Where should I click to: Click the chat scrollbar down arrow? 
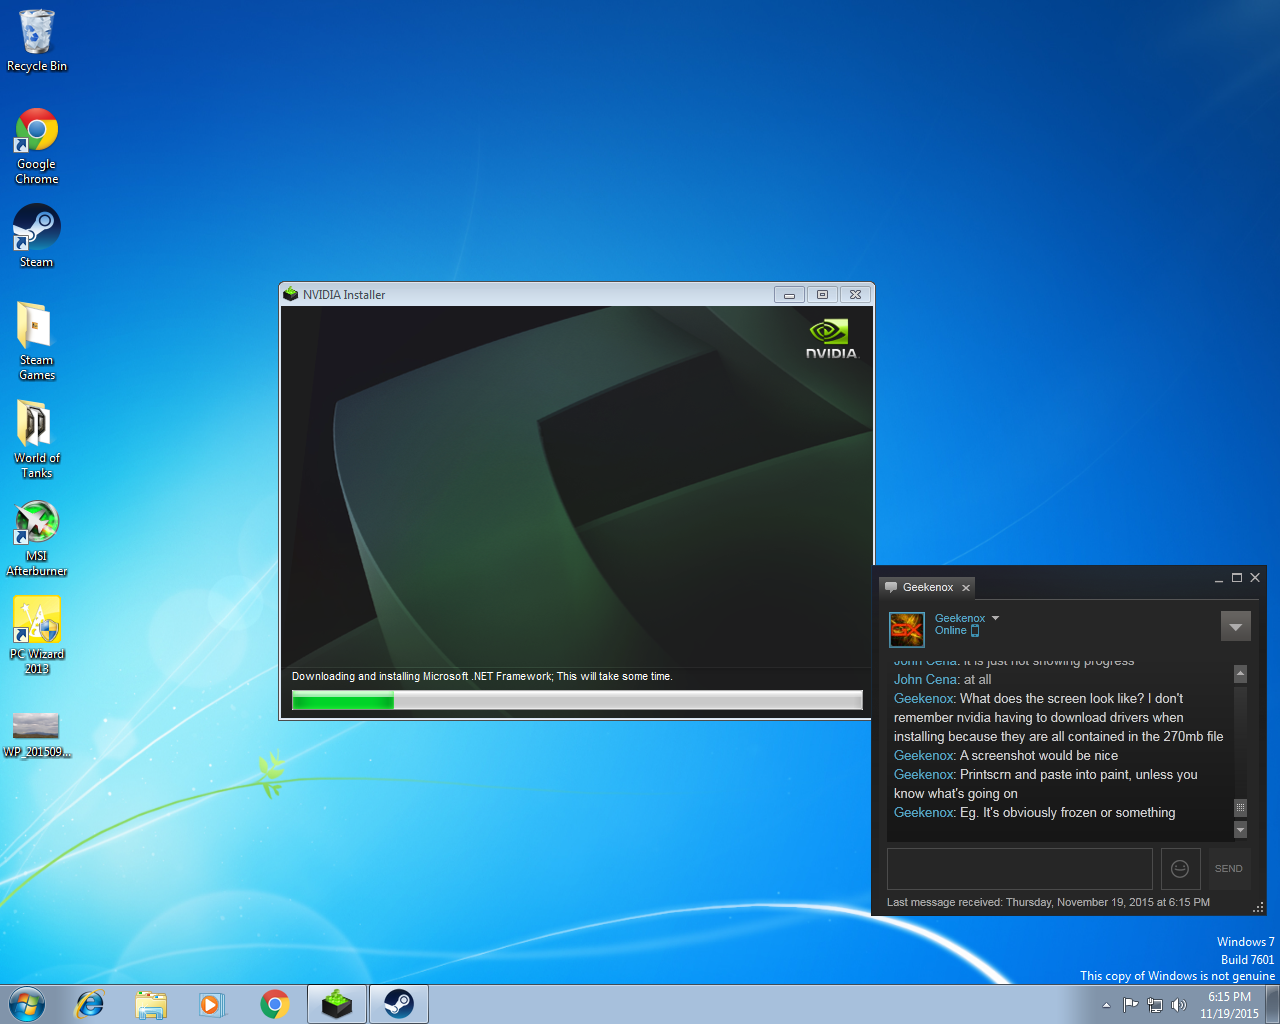(1240, 830)
